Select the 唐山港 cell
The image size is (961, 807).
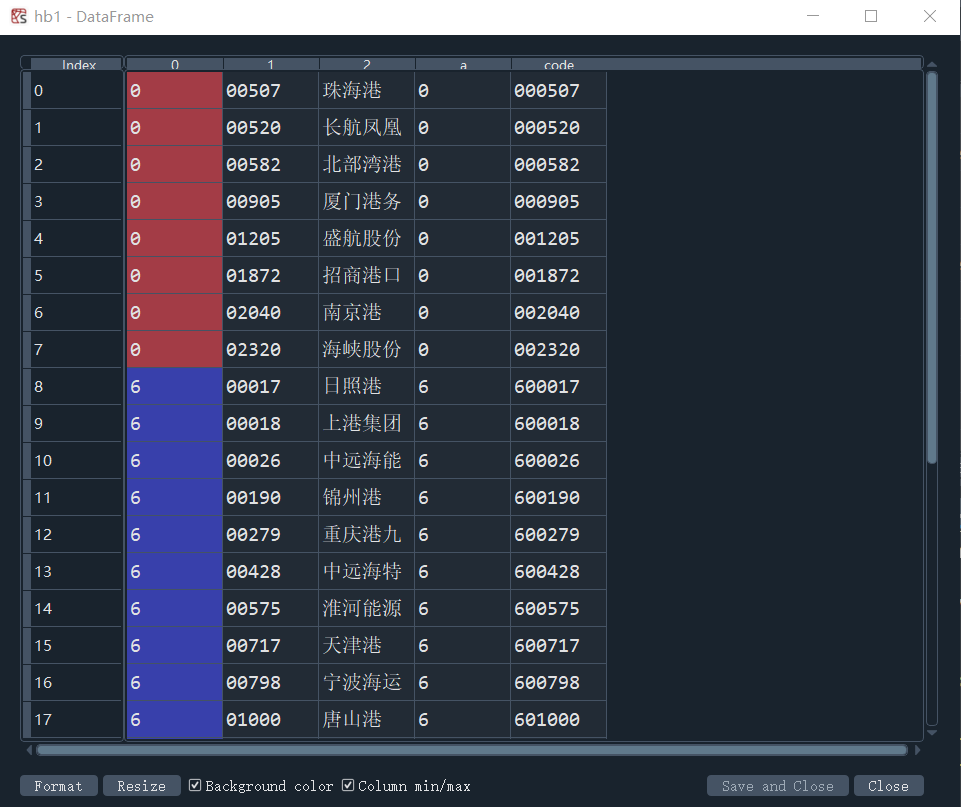point(367,719)
